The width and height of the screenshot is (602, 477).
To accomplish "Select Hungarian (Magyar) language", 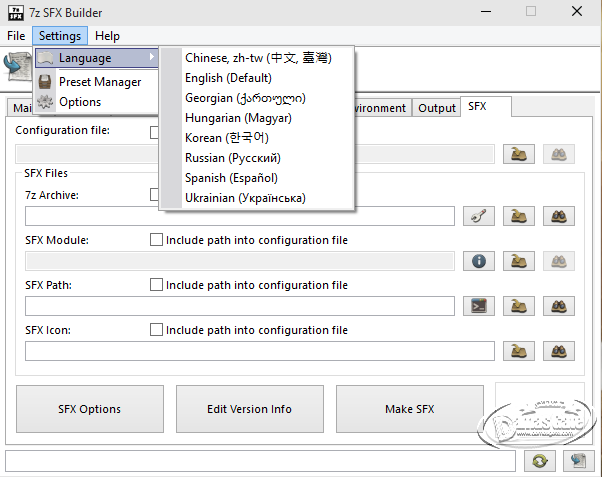I will (238, 118).
